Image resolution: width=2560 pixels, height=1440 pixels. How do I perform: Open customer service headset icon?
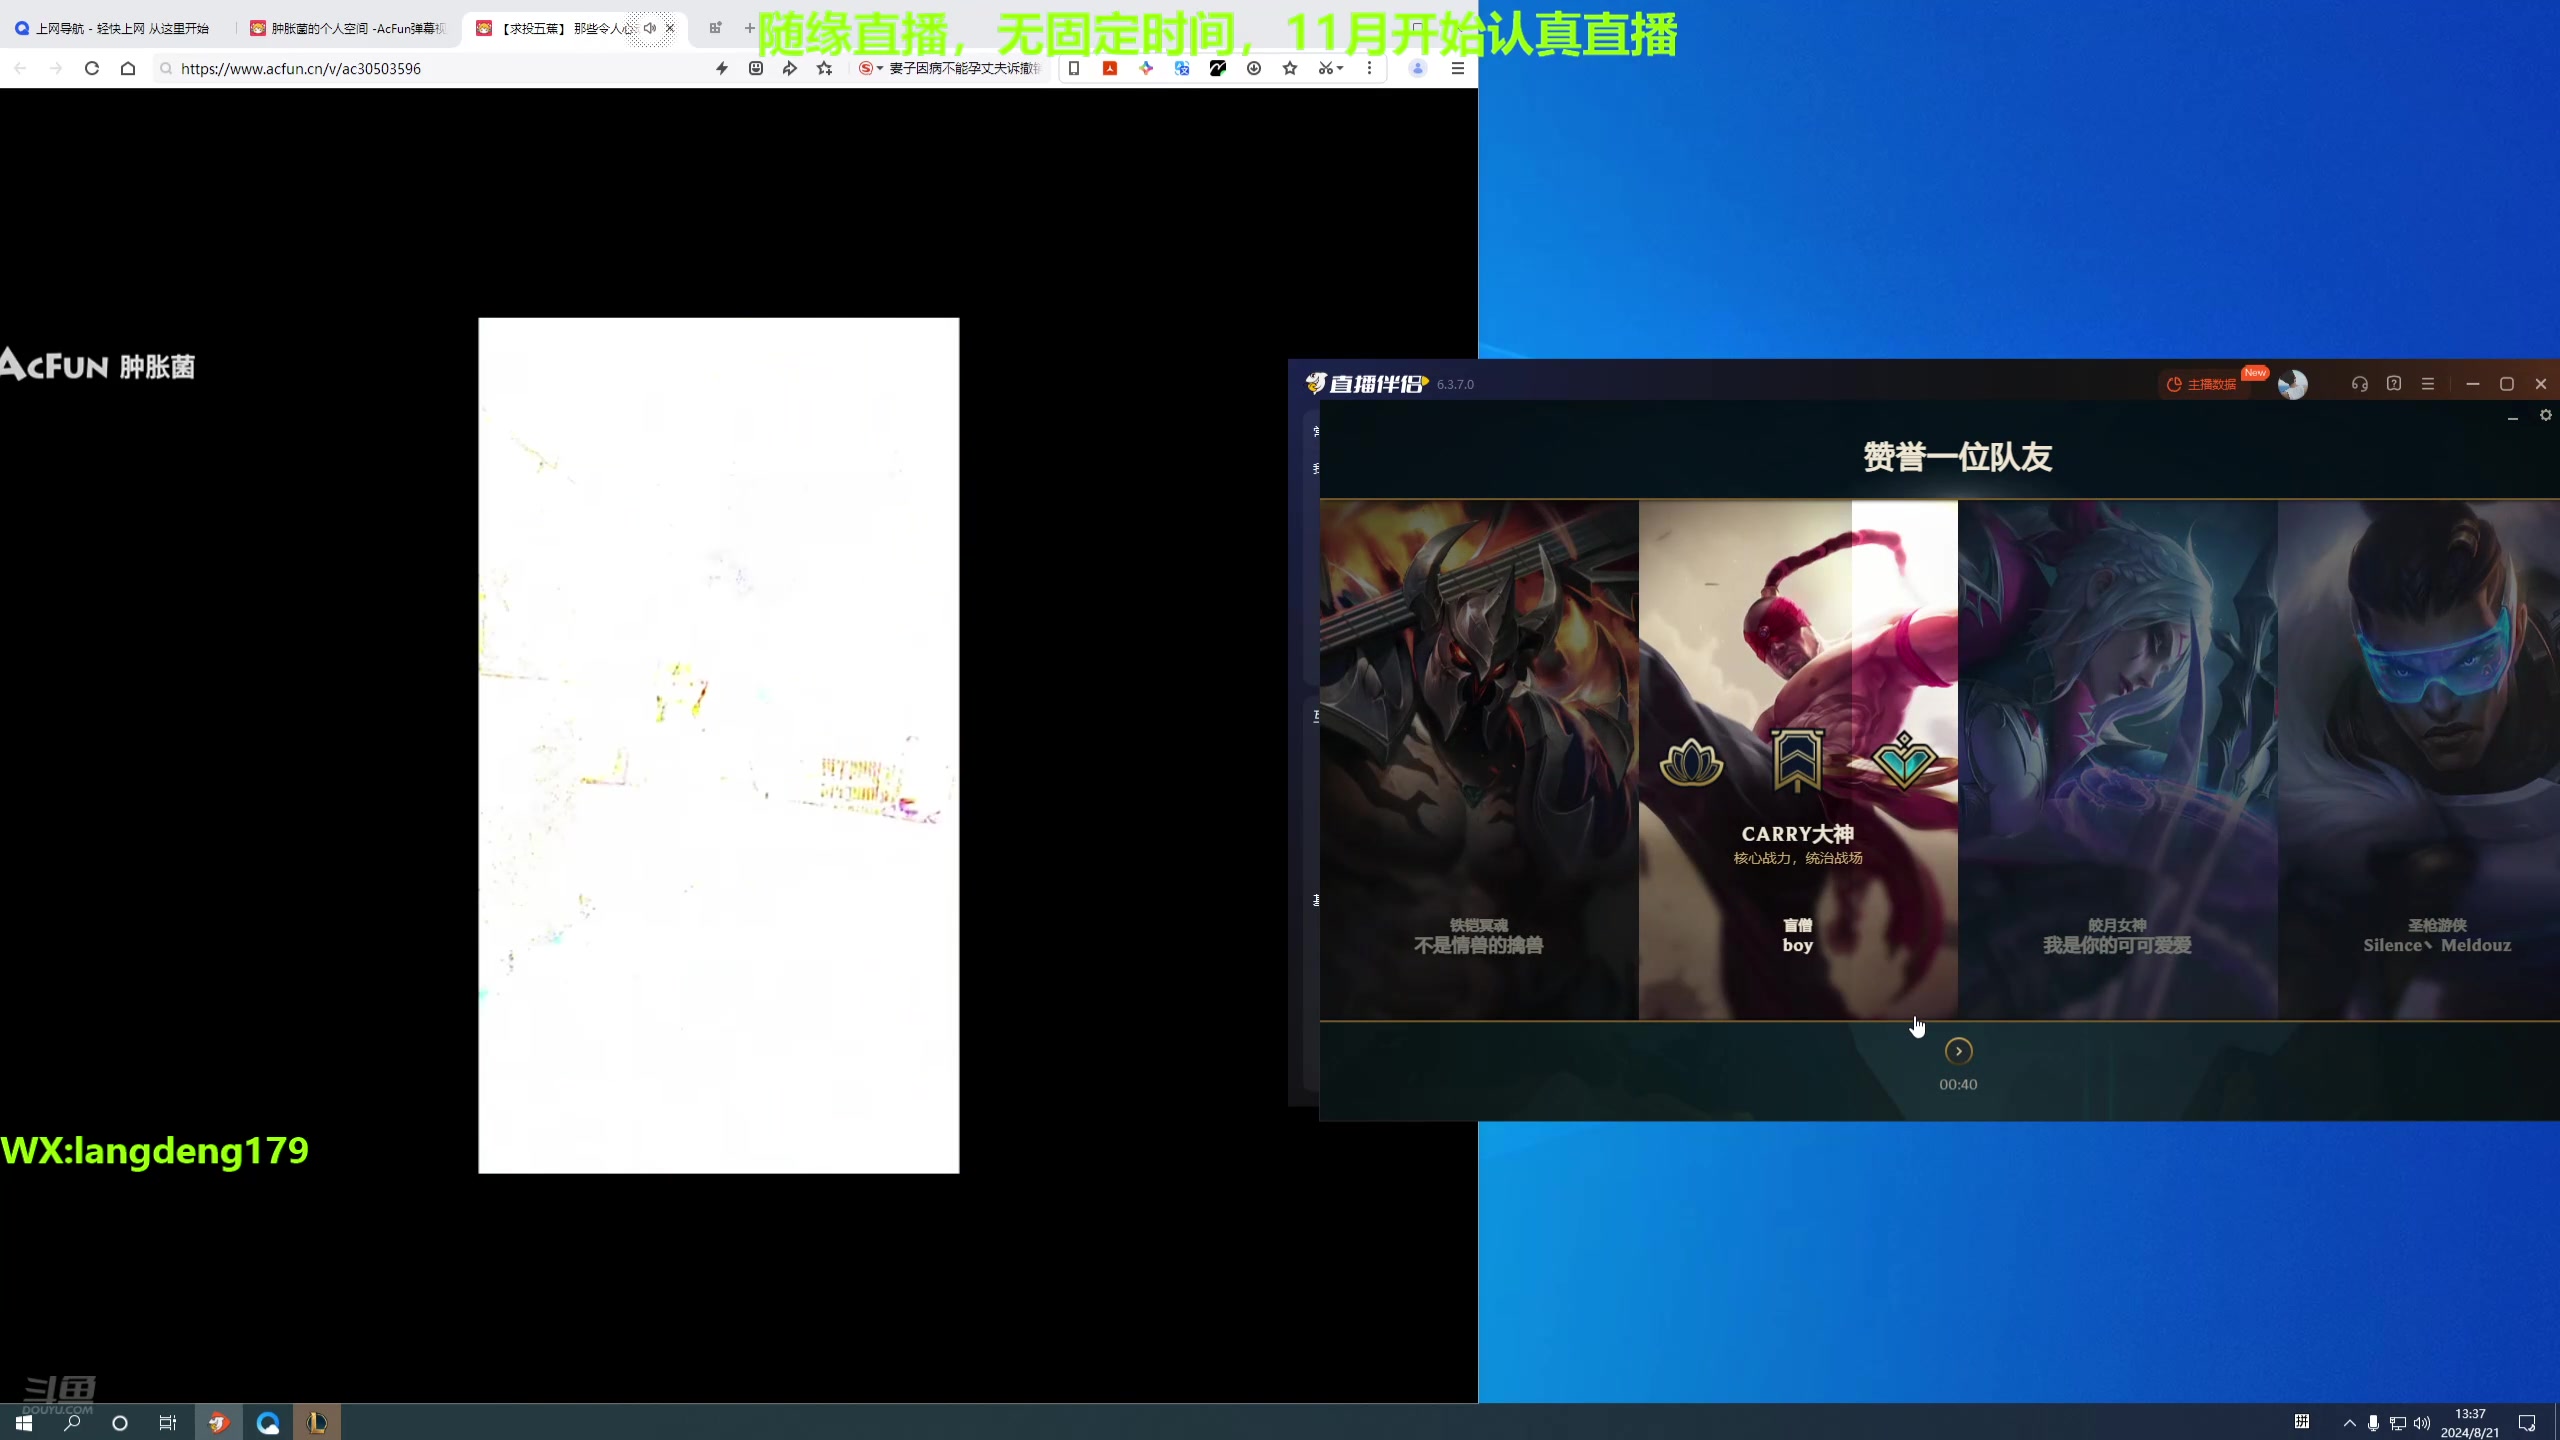2360,384
